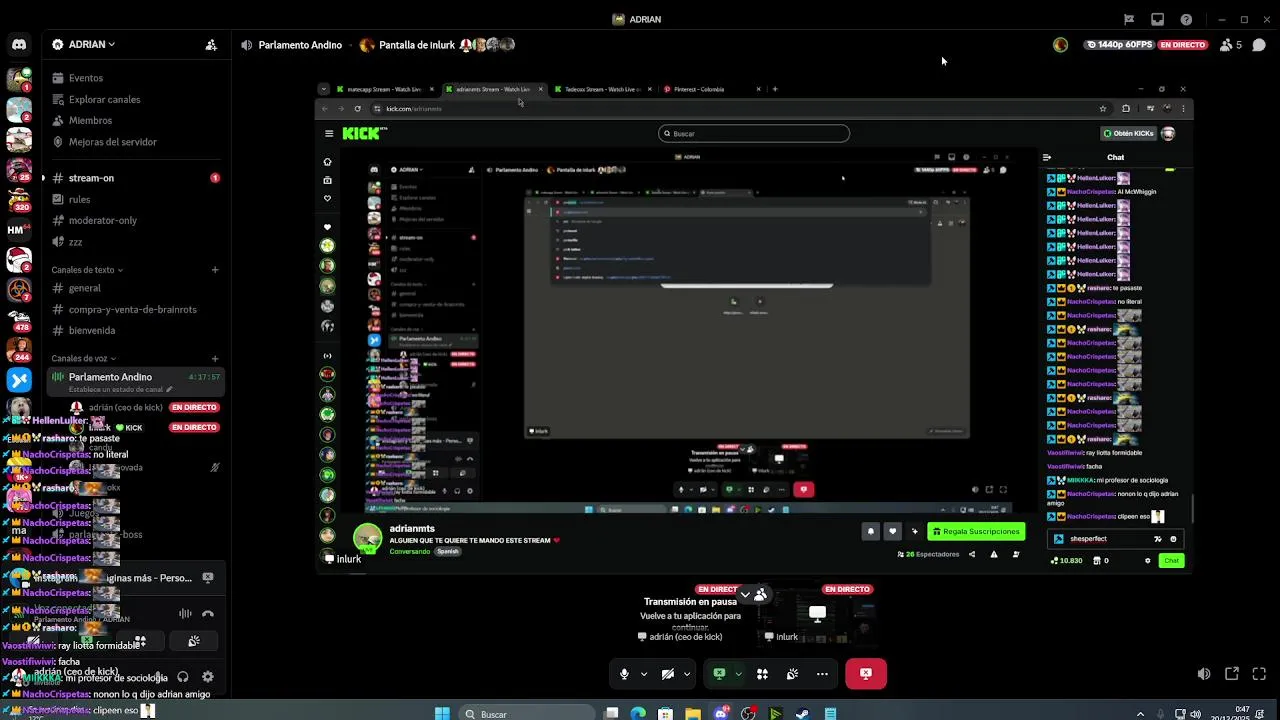This screenshot has height=720, width=1280.
Task: Click the red disconnect call button
Action: pos(866,674)
